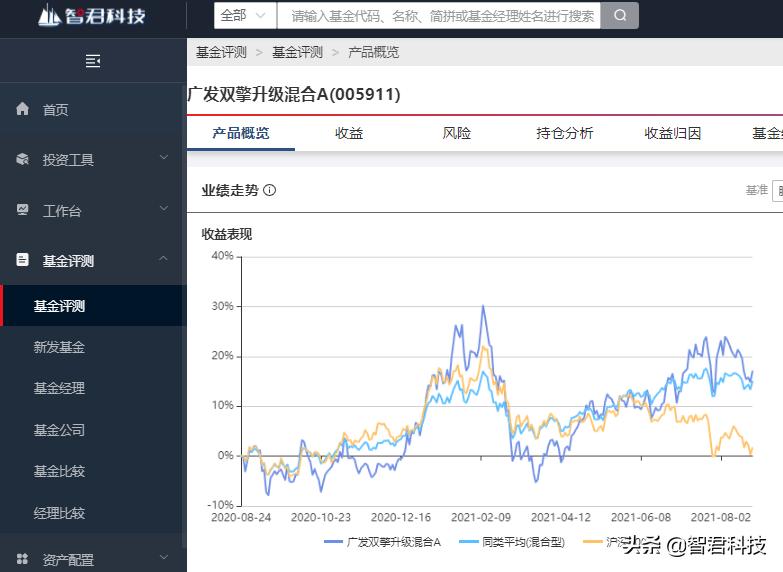This screenshot has width=783, height=572.
Task: Click the first 基金评测 breadcrumb link
Action: click(221, 52)
